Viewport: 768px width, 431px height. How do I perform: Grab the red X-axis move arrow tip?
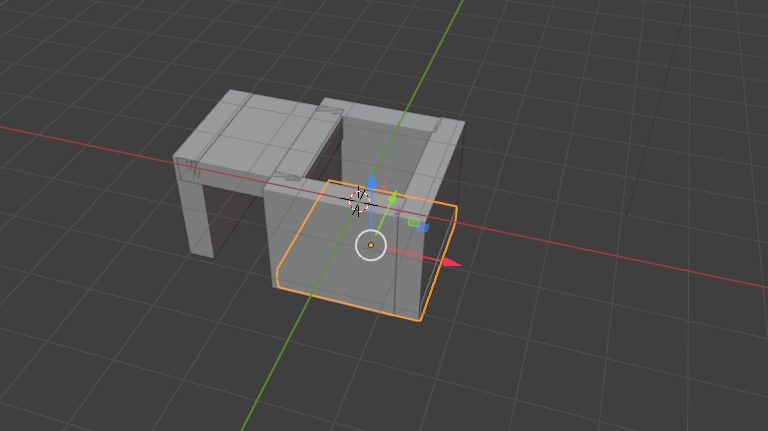coord(452,262)
